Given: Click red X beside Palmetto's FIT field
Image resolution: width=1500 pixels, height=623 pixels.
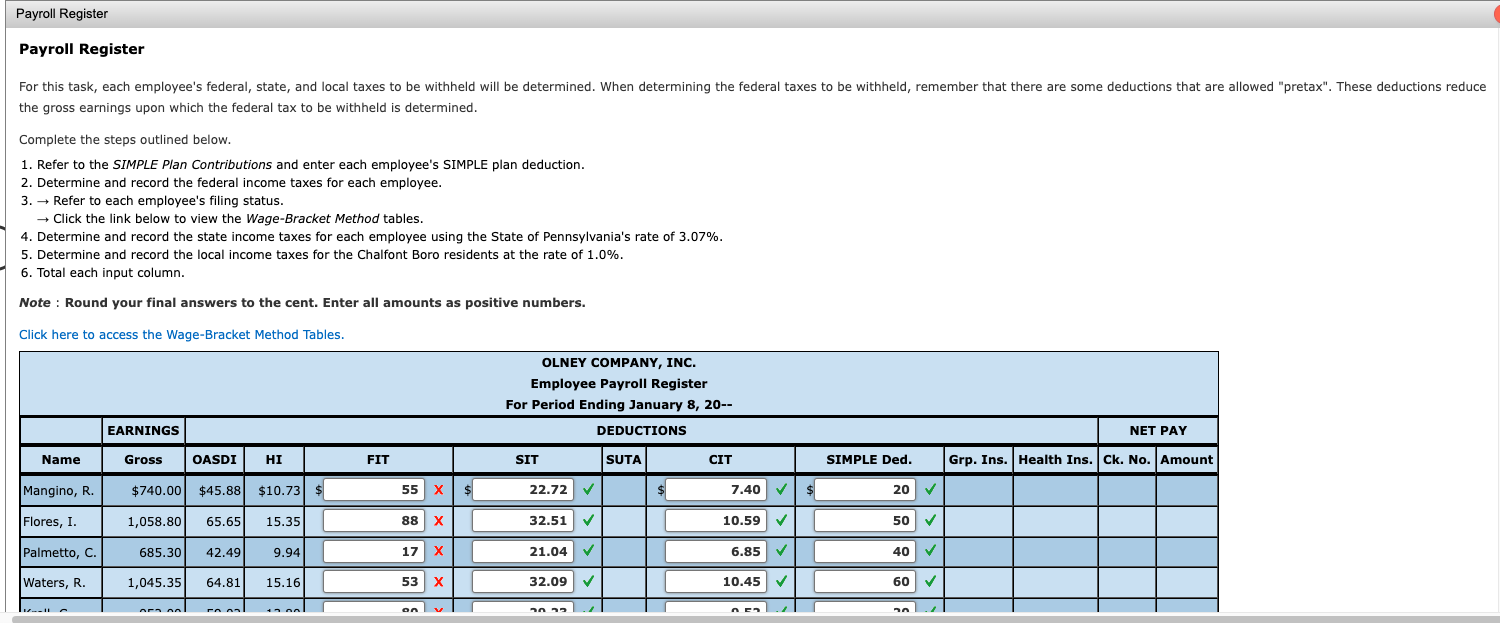Looking at the screenshot, I should pyautogui.click(x=440, y=551).
